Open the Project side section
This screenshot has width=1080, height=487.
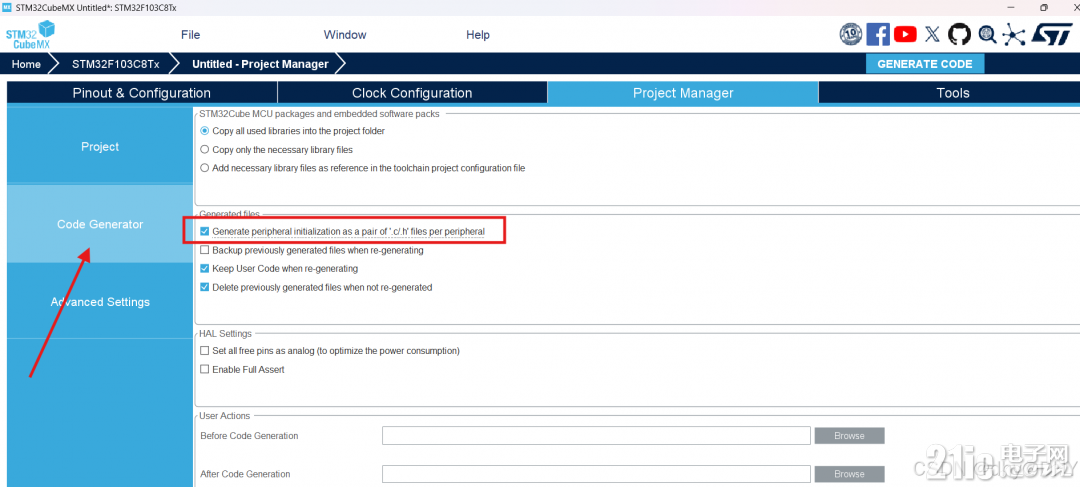click(x=100, y=147)
